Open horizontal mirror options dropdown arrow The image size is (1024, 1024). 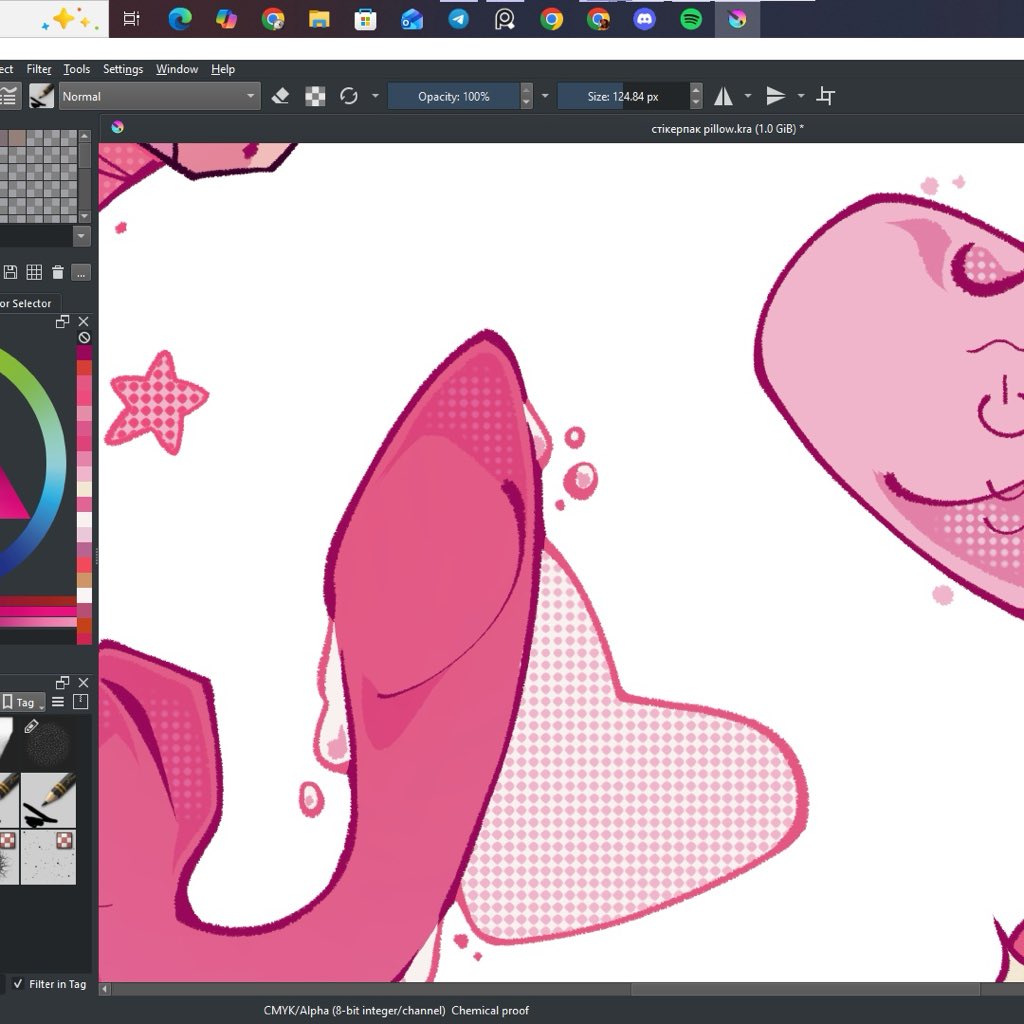[748, 96]
